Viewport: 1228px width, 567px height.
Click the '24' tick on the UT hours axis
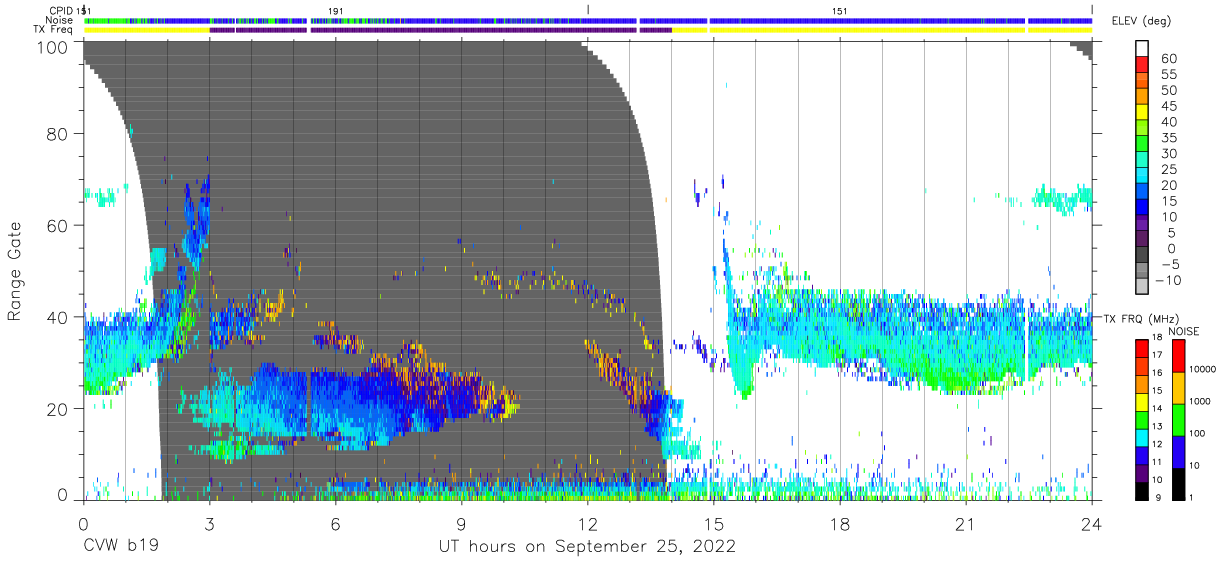click(x=1092, y=523)
